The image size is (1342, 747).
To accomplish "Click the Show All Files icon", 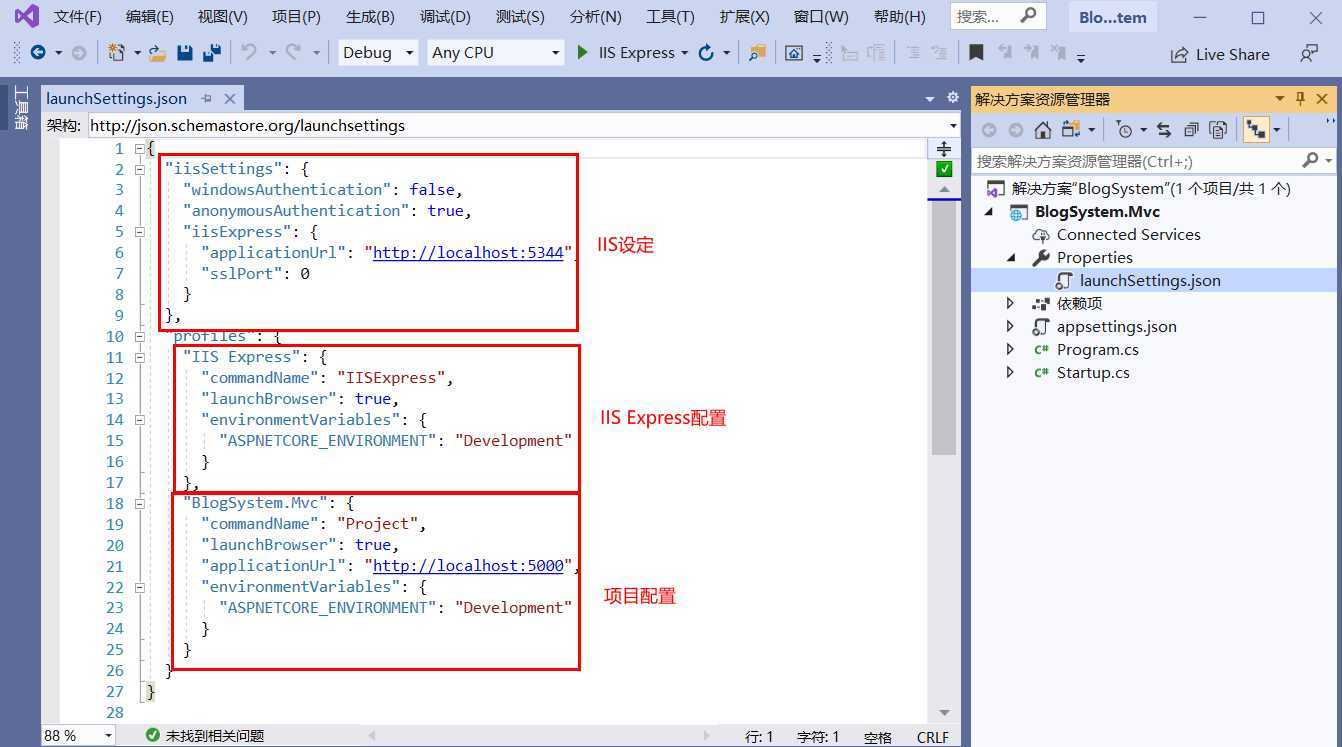I will coord(1218,130).
